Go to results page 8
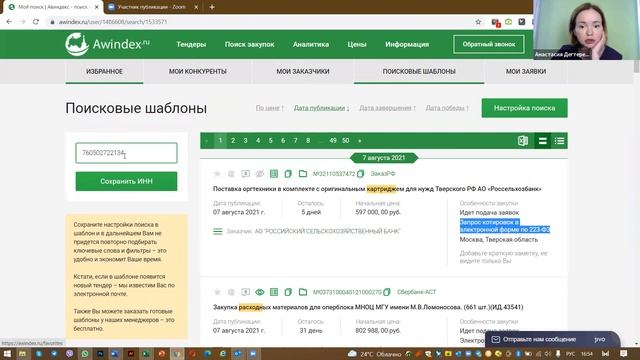The image size is (640, 360). [308, 141]
